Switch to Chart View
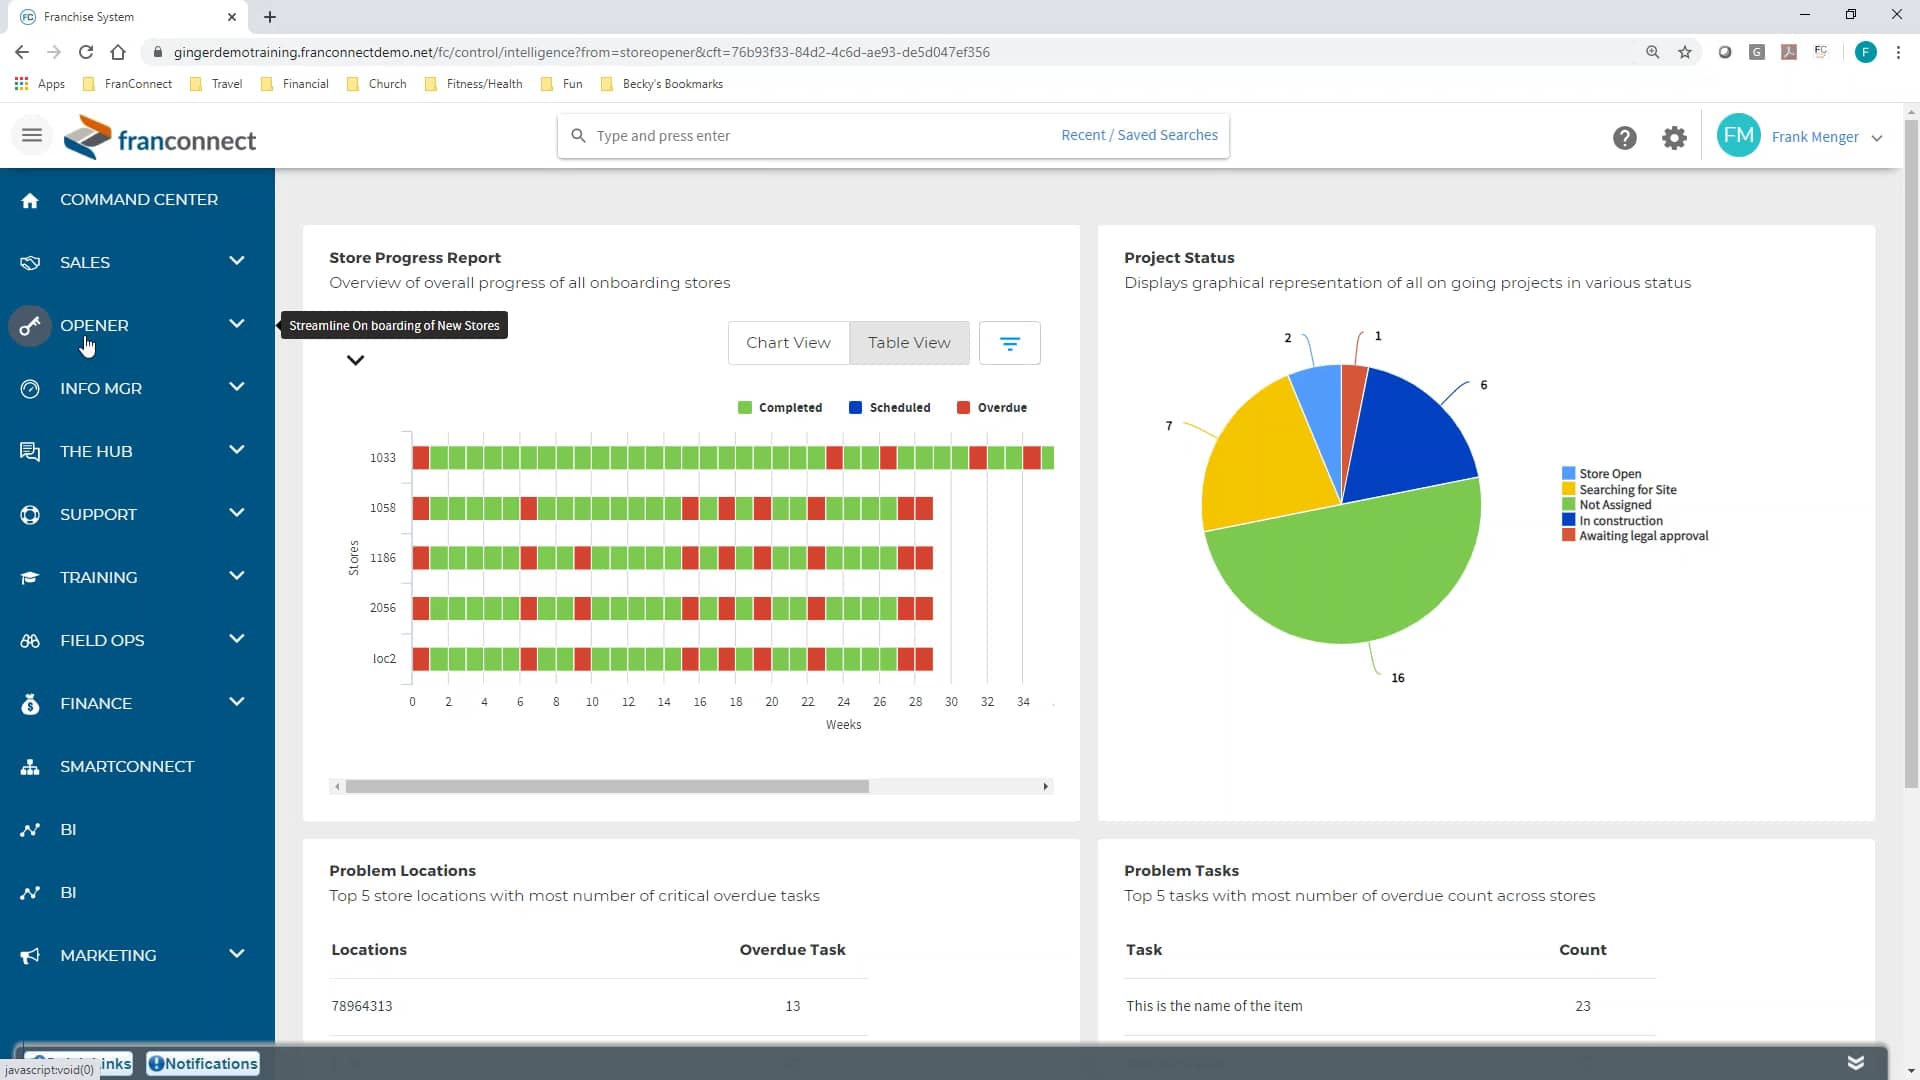This screenshot has height=1080, width=1920. (x=788, y=343)
